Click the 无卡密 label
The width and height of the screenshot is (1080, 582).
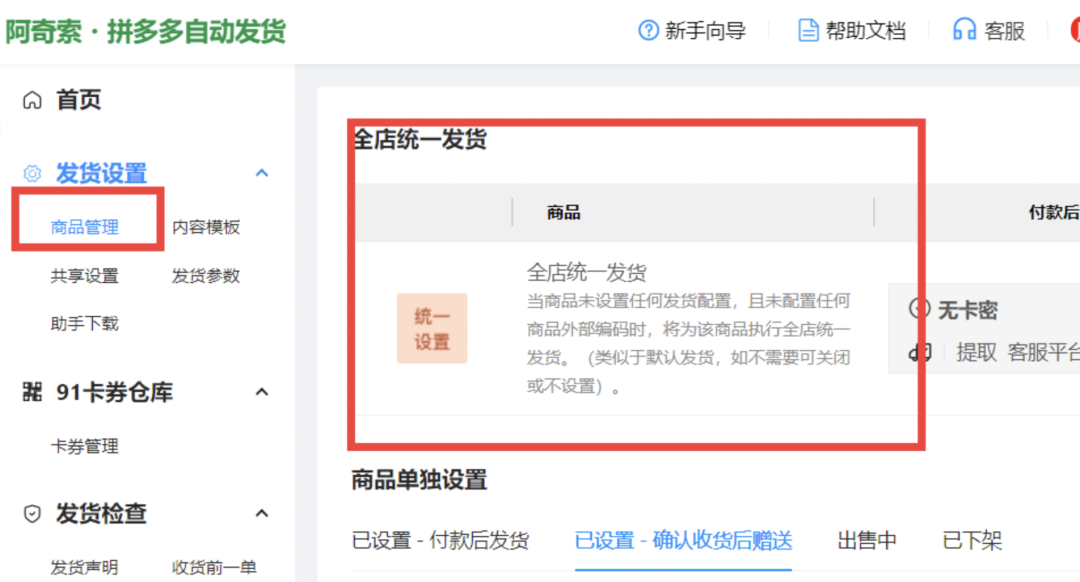(x=968, y=310)
